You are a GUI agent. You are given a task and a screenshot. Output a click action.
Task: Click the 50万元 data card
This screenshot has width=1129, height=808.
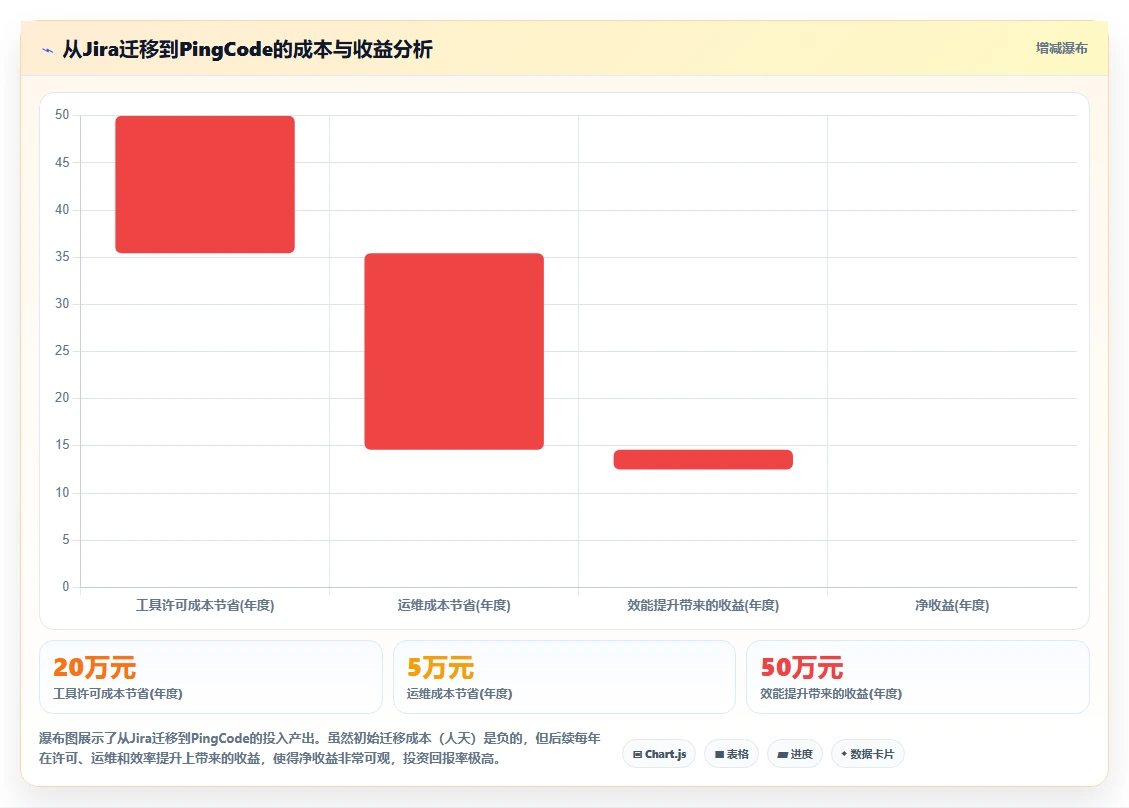(x=918, y=677)
